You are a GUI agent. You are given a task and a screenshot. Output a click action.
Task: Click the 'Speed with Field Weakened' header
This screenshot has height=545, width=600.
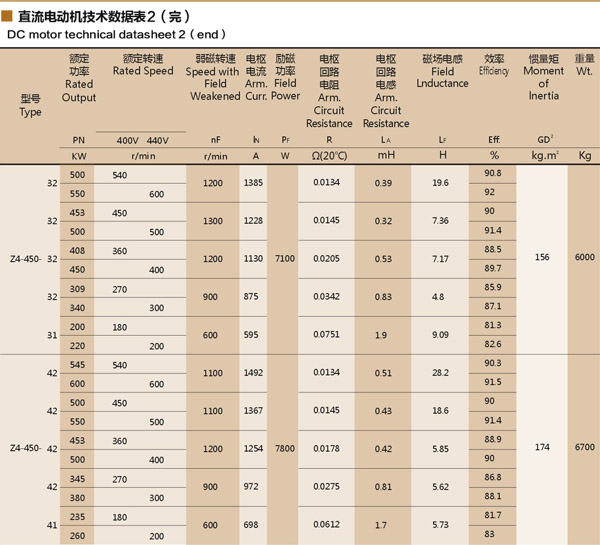pos(213,78)
